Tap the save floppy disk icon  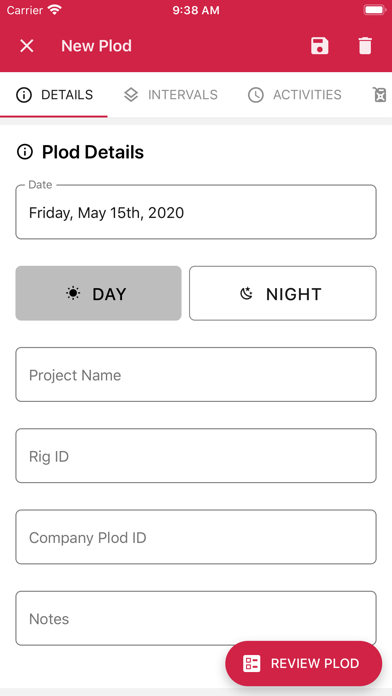click(x=320, y=46)
